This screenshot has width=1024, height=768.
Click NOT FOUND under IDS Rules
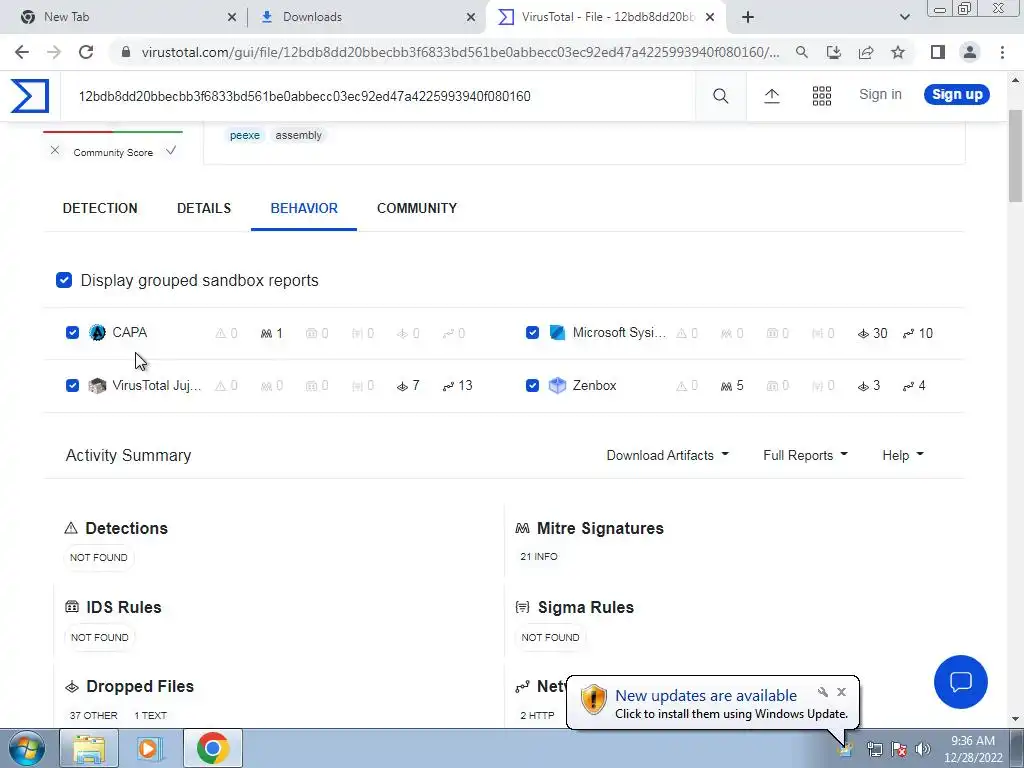(x=99, y=637)
